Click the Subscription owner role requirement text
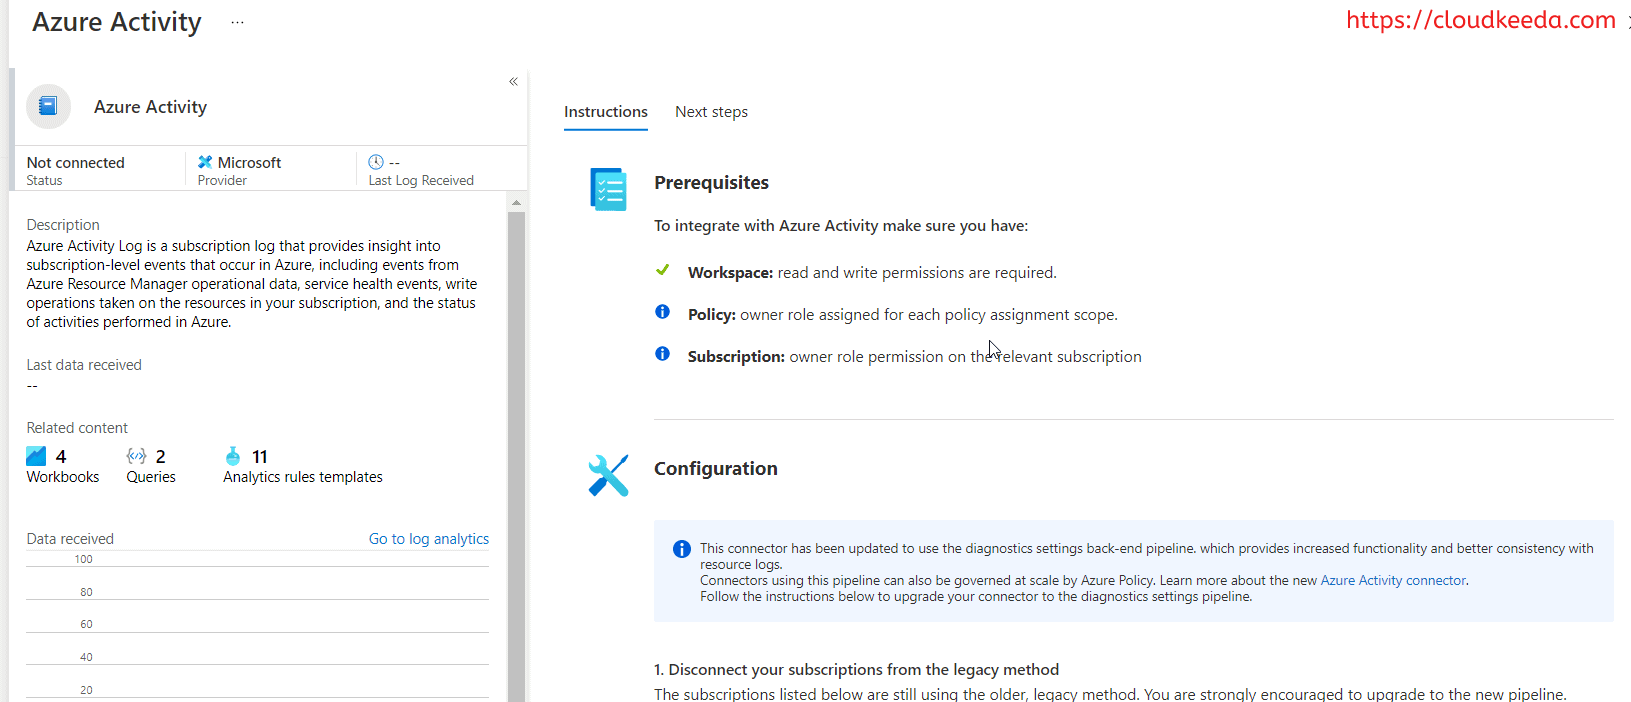The image size is (1631, 702). [915, 357]
